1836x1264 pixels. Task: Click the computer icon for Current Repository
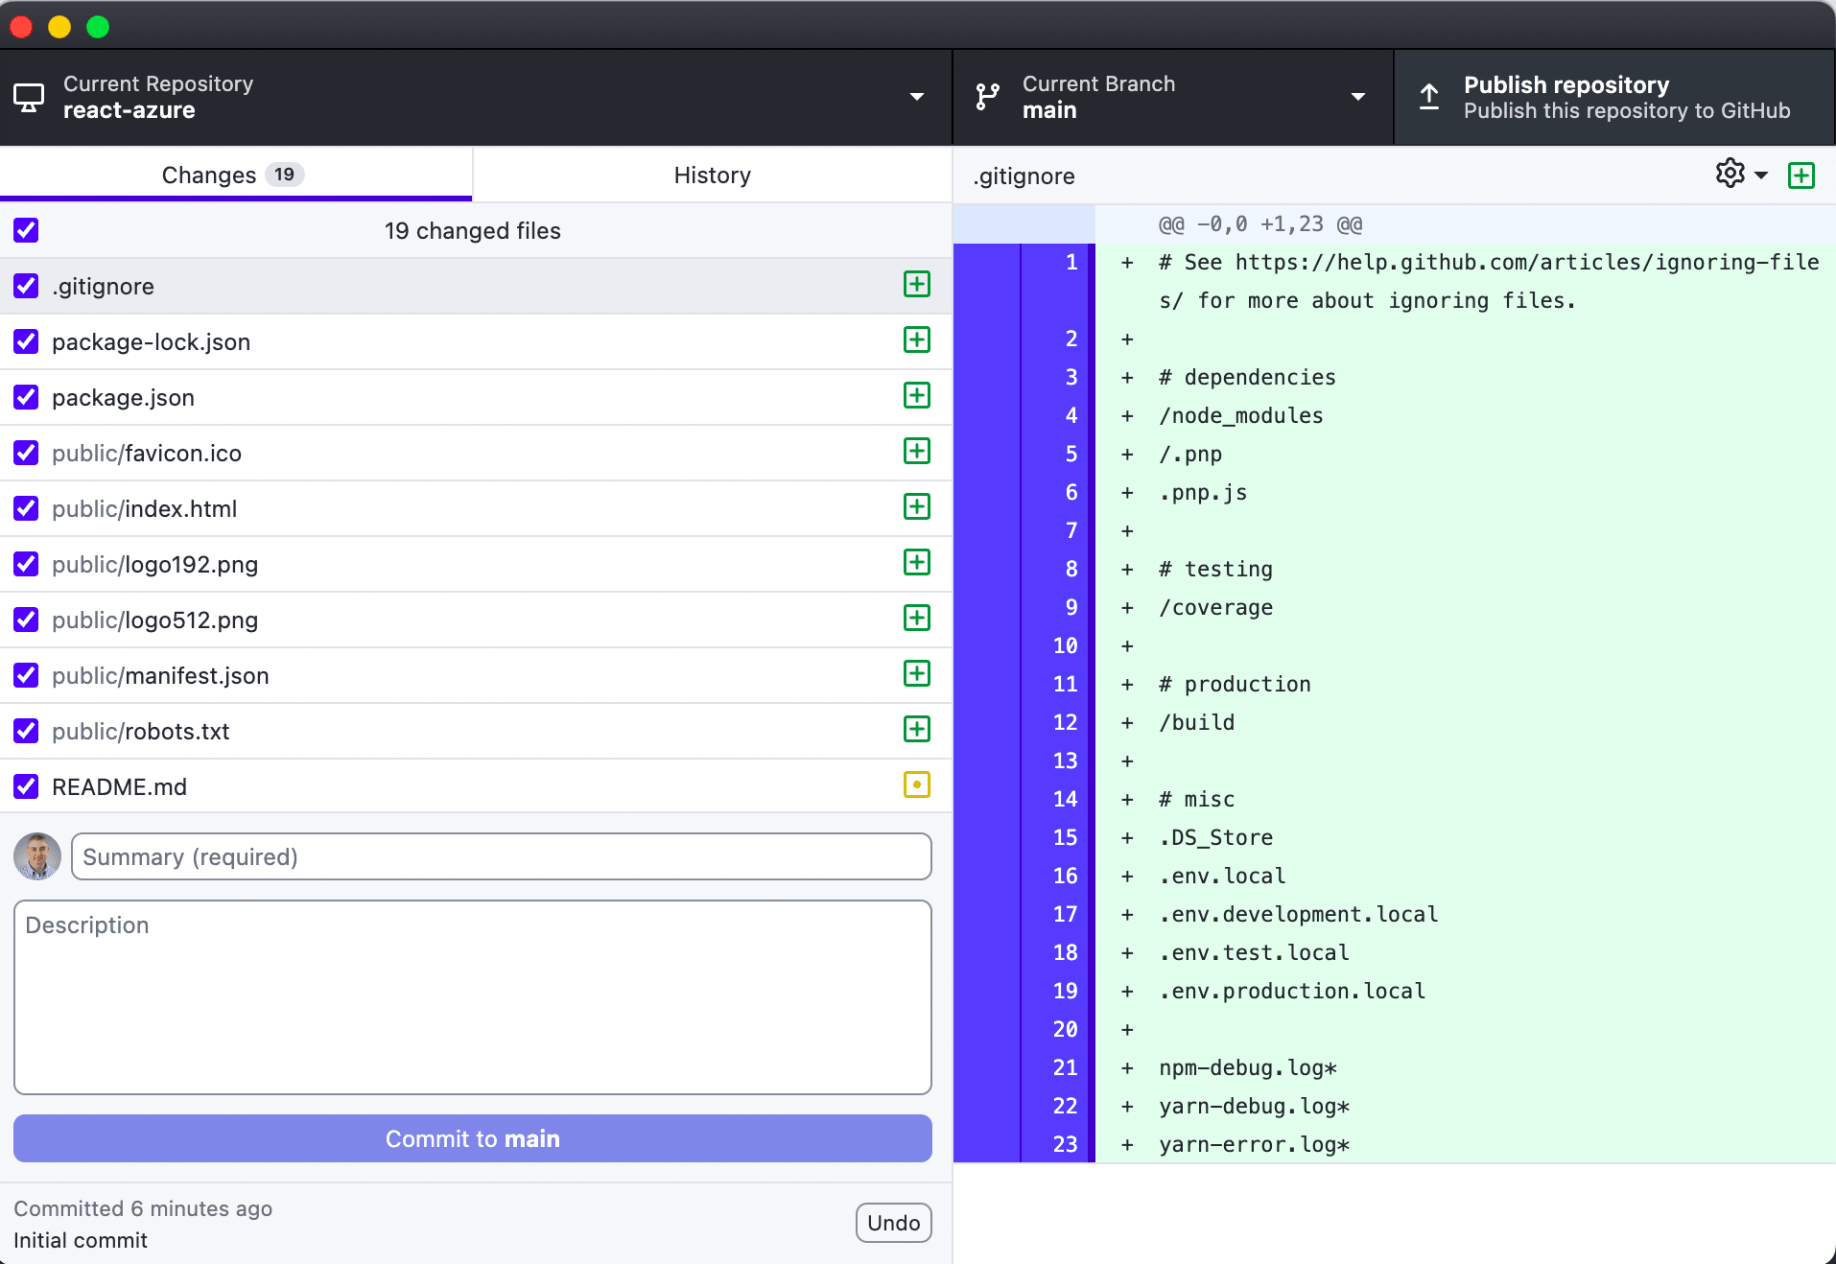click(29, 97)
